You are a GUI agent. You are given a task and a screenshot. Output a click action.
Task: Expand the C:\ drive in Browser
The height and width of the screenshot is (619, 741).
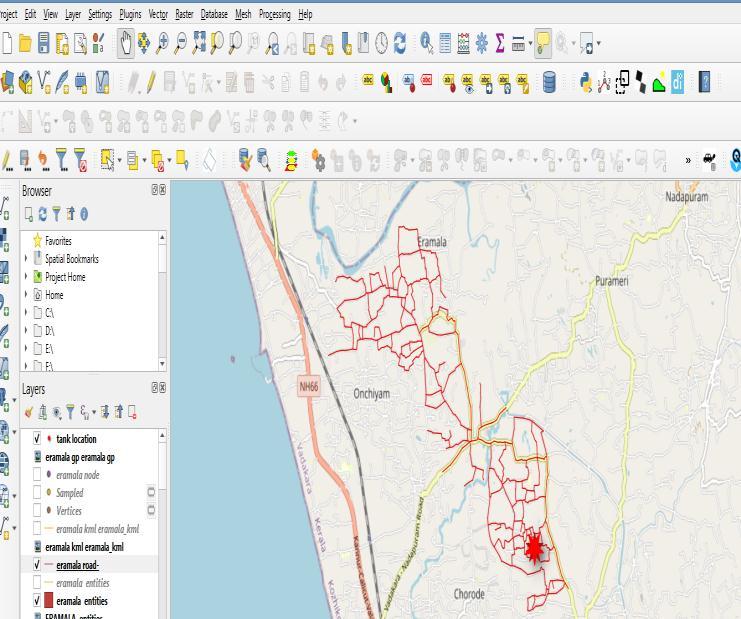tap(26, 313)
